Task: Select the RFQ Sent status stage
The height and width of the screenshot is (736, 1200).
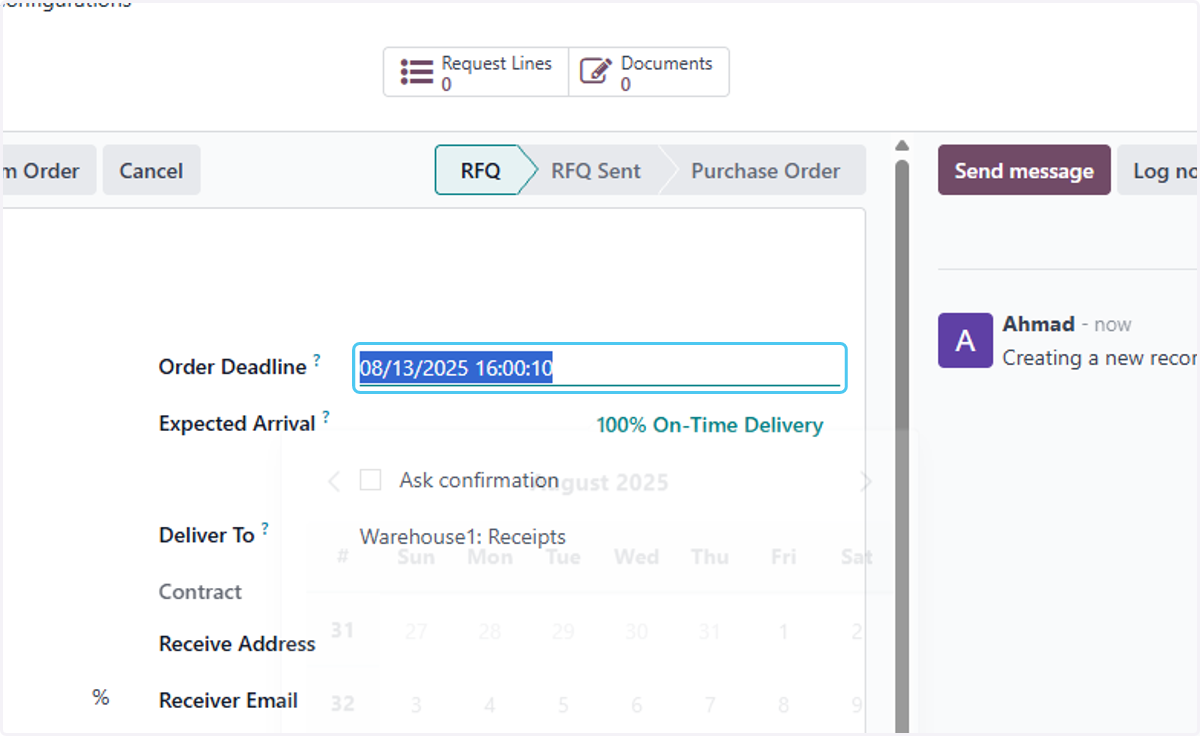Action: click(x=595, y=170)
